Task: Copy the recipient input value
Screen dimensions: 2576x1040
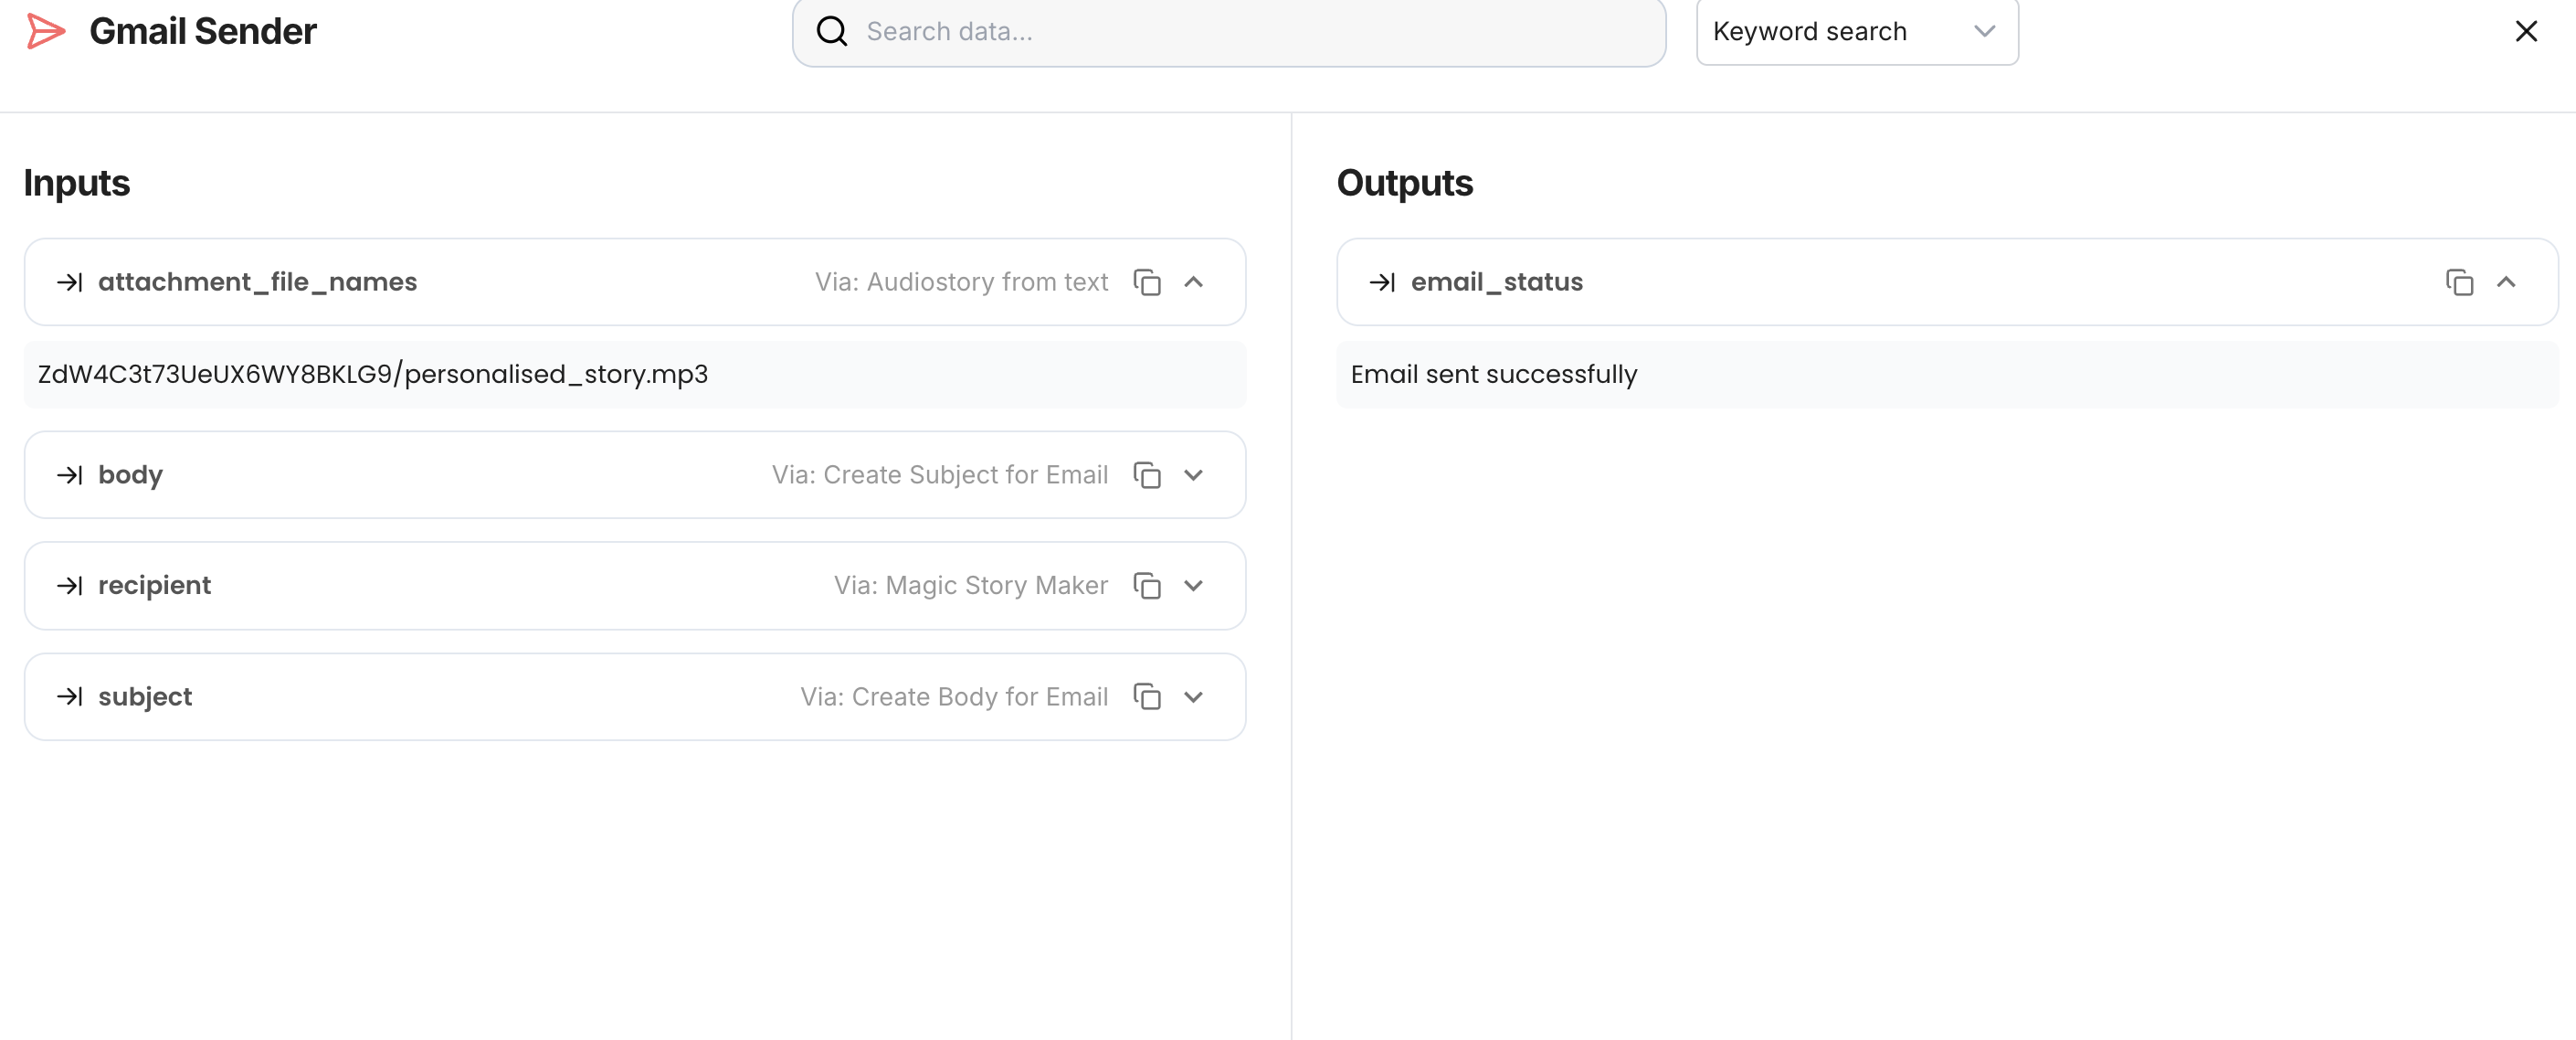Action: tap(1147, 586)
